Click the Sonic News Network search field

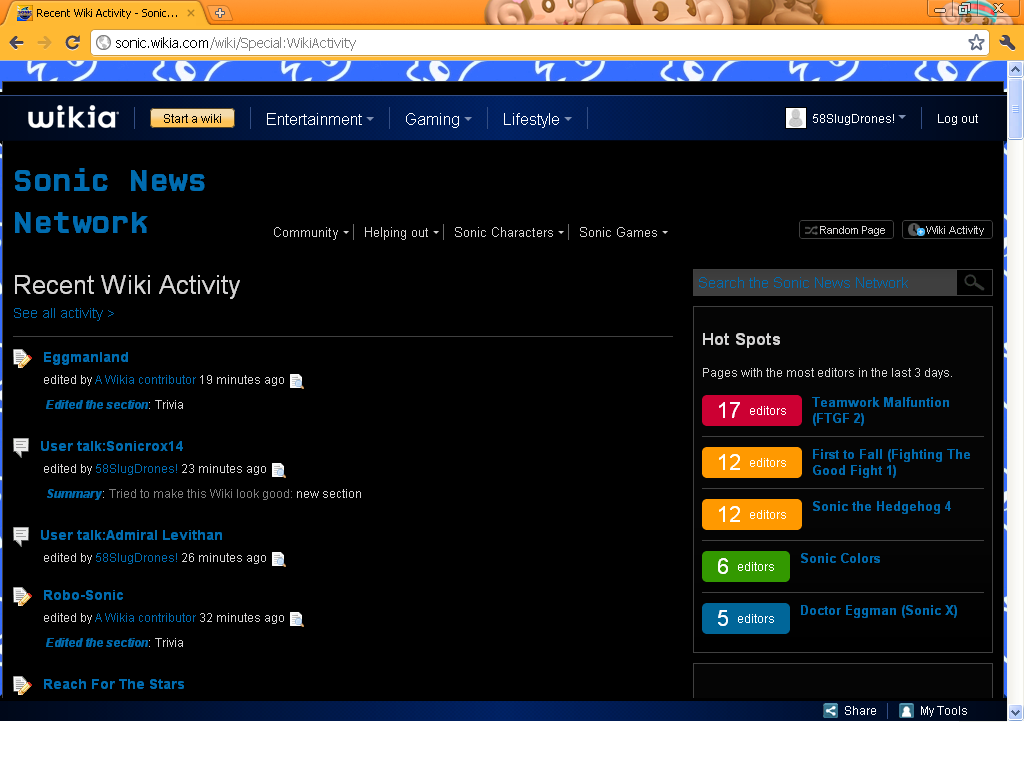824,283
